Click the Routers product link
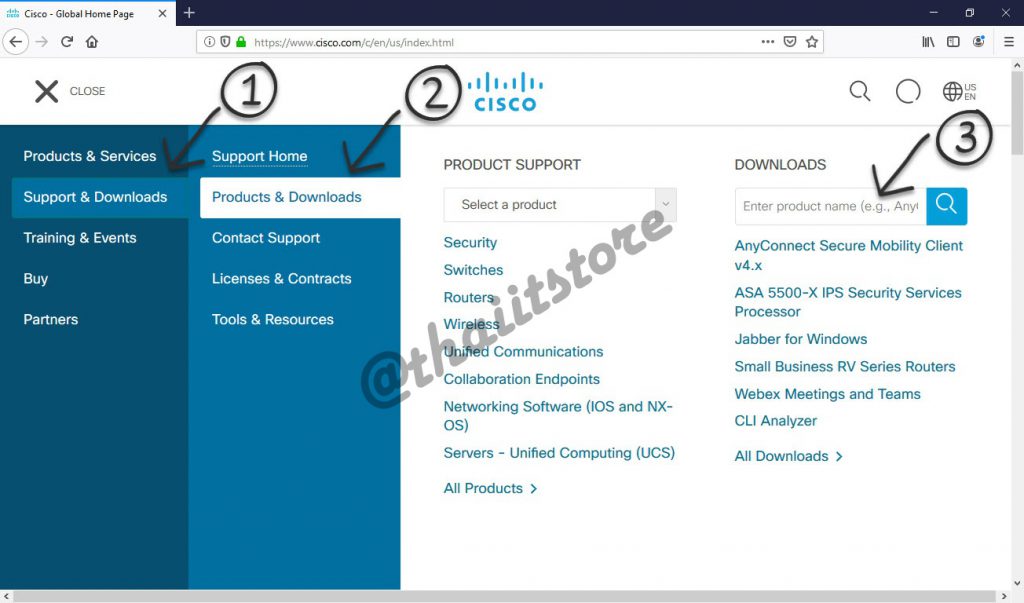The height and width of the screenshot is (603, 1024). coord(469,297)
